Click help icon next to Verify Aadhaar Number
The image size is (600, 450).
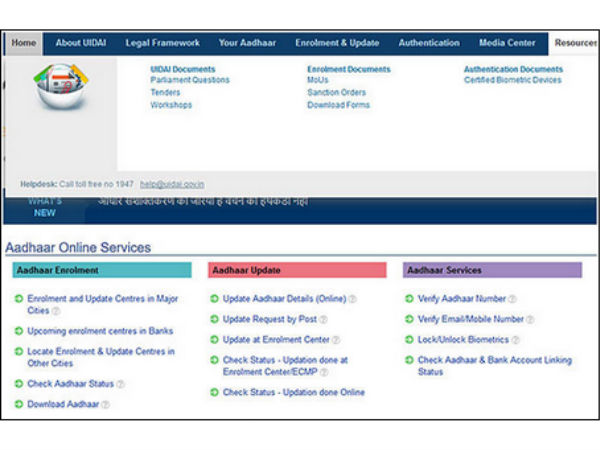pos(512,299)
